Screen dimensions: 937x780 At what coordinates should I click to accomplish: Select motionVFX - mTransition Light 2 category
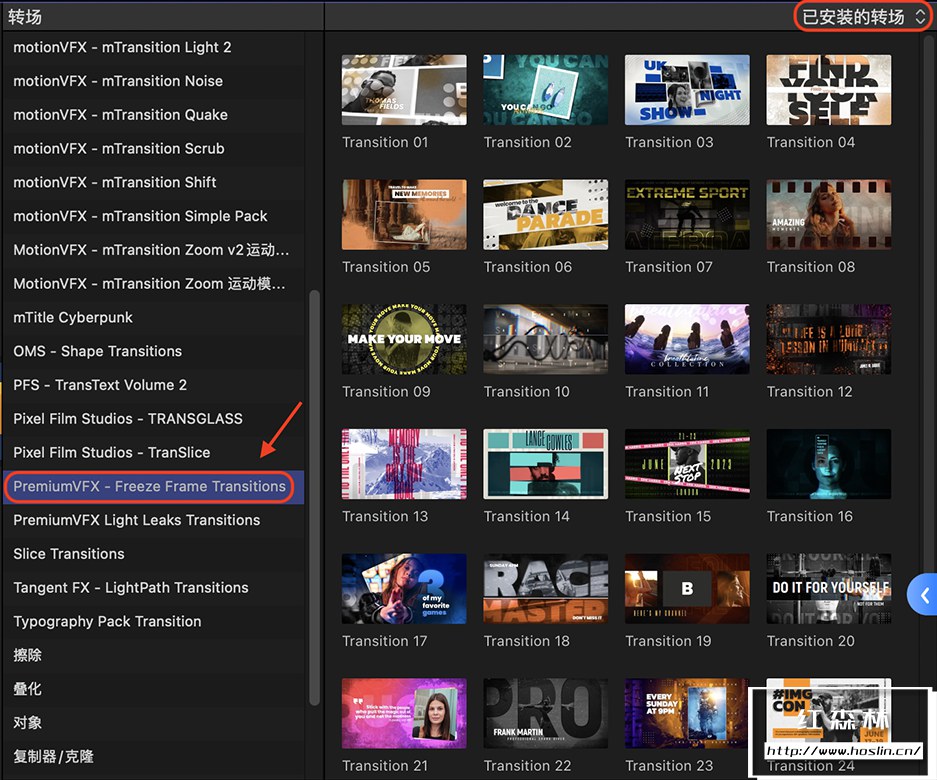(153, 47)
